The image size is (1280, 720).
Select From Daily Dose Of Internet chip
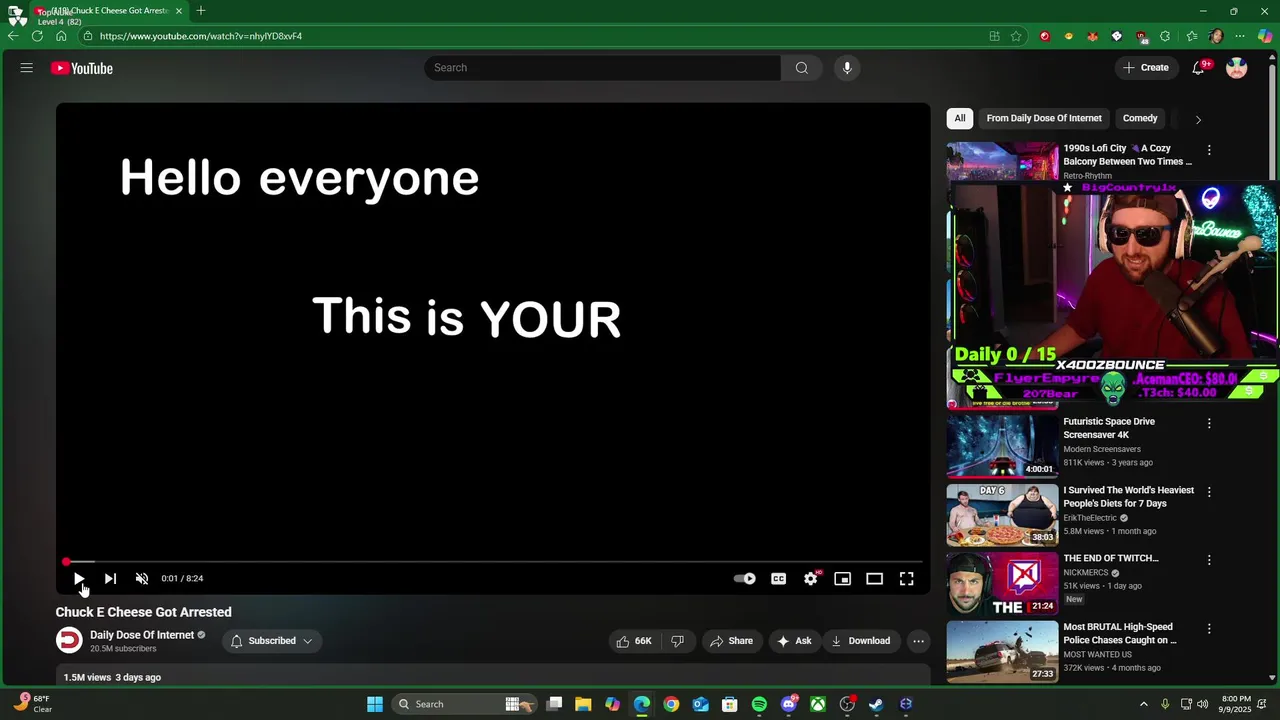tap(1044, 118)
